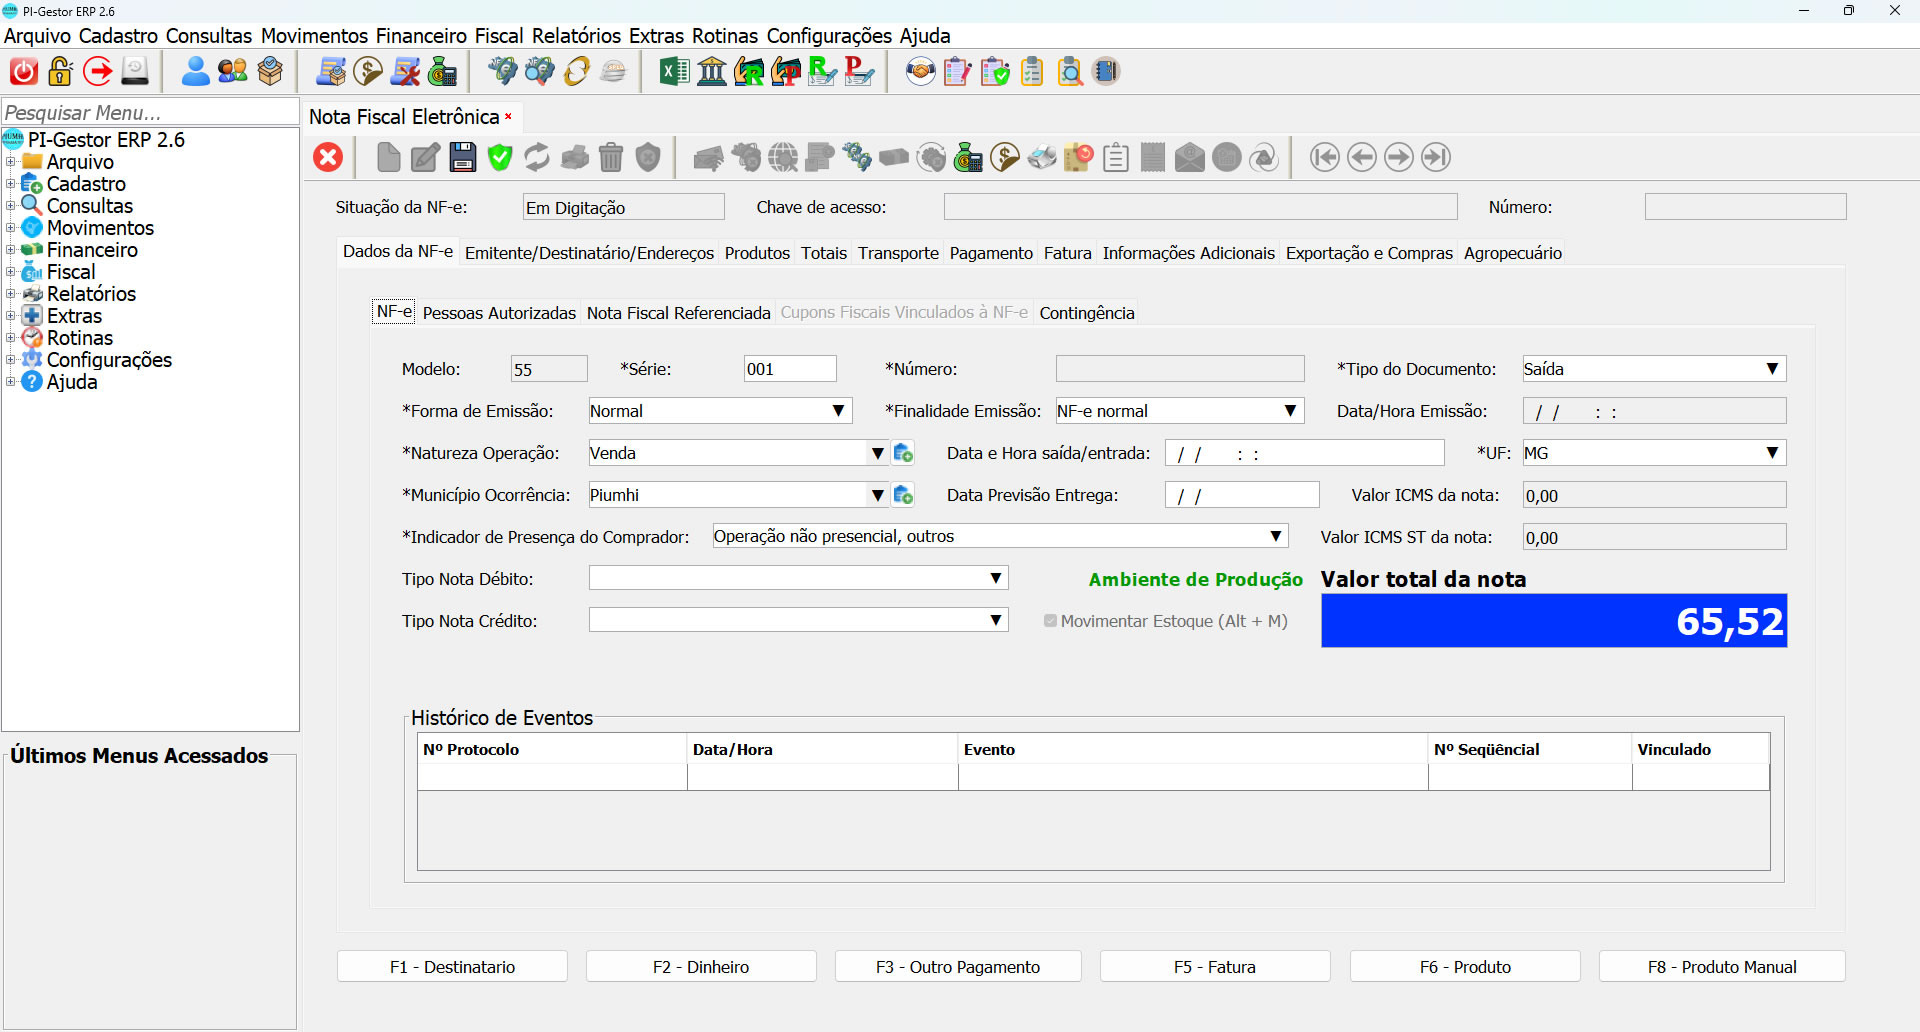
Task: Open the Relatórios menu
Action: [x=576, y=36]
